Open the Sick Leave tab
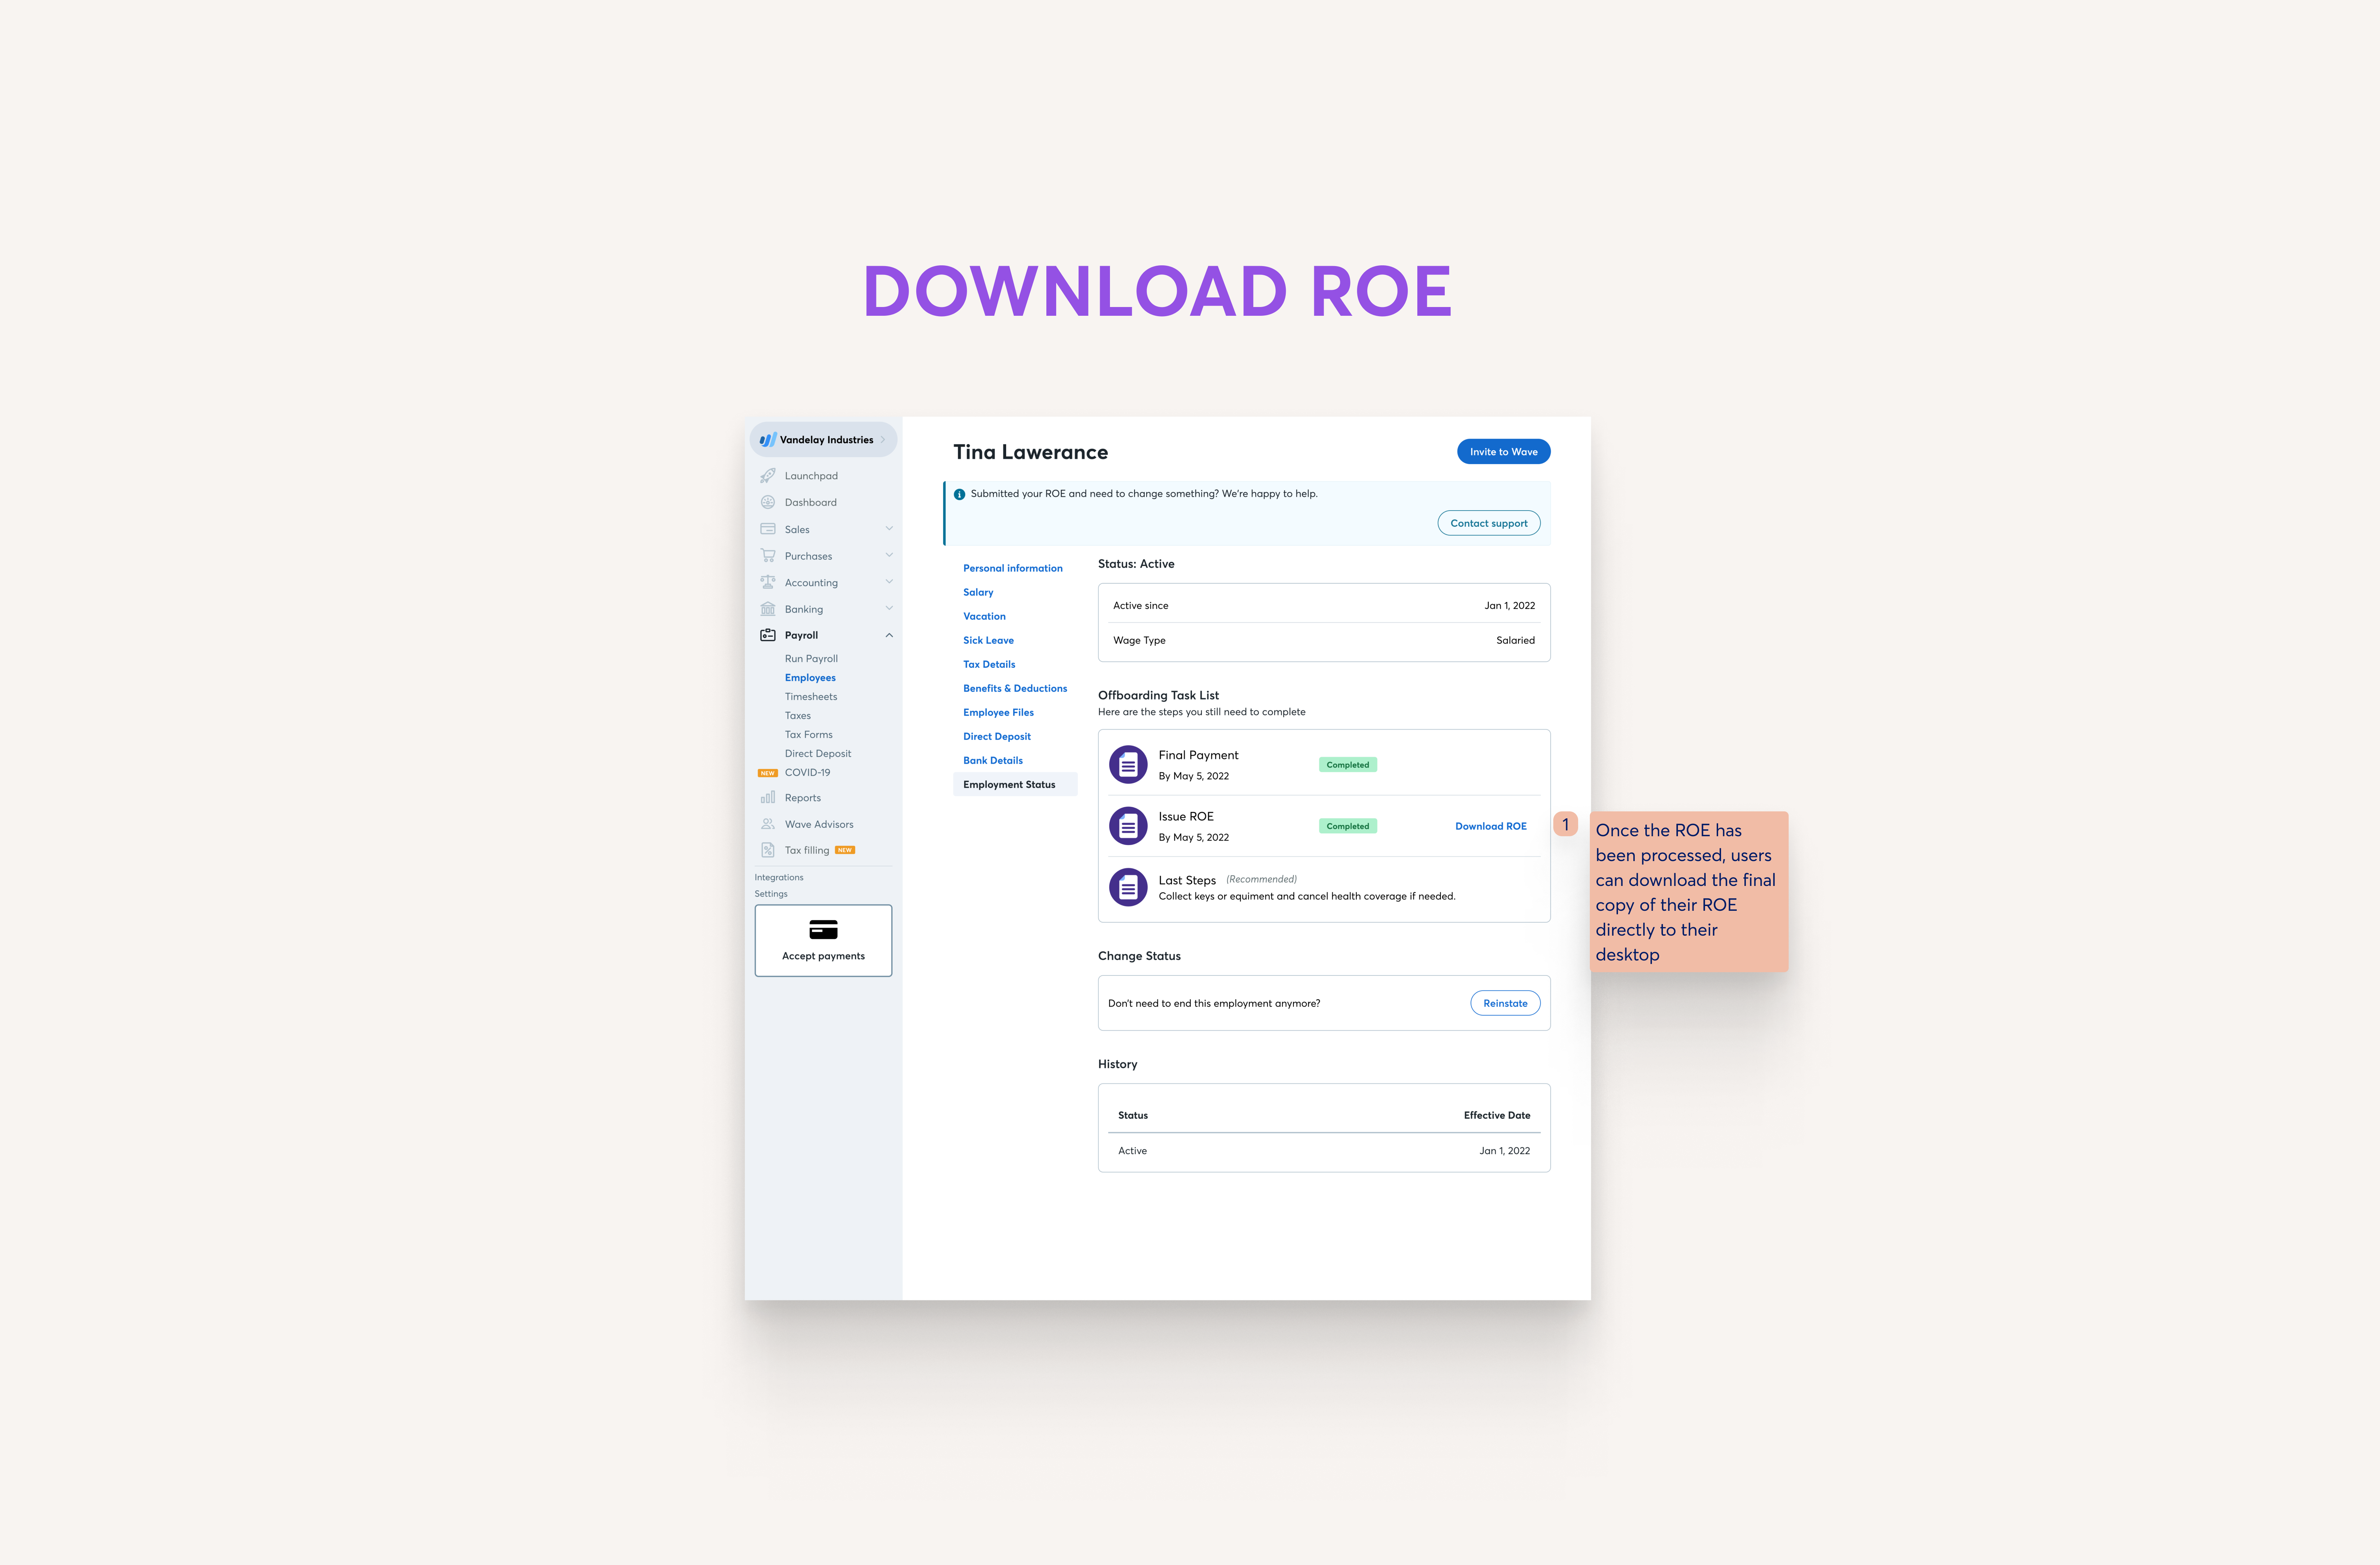 pyautogui.click(x=988, y=640)
